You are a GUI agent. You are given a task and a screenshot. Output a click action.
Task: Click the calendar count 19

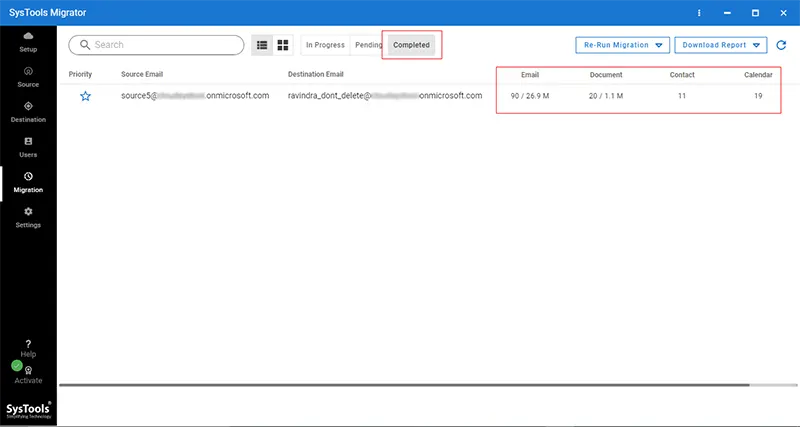click(x=758, y=96)
